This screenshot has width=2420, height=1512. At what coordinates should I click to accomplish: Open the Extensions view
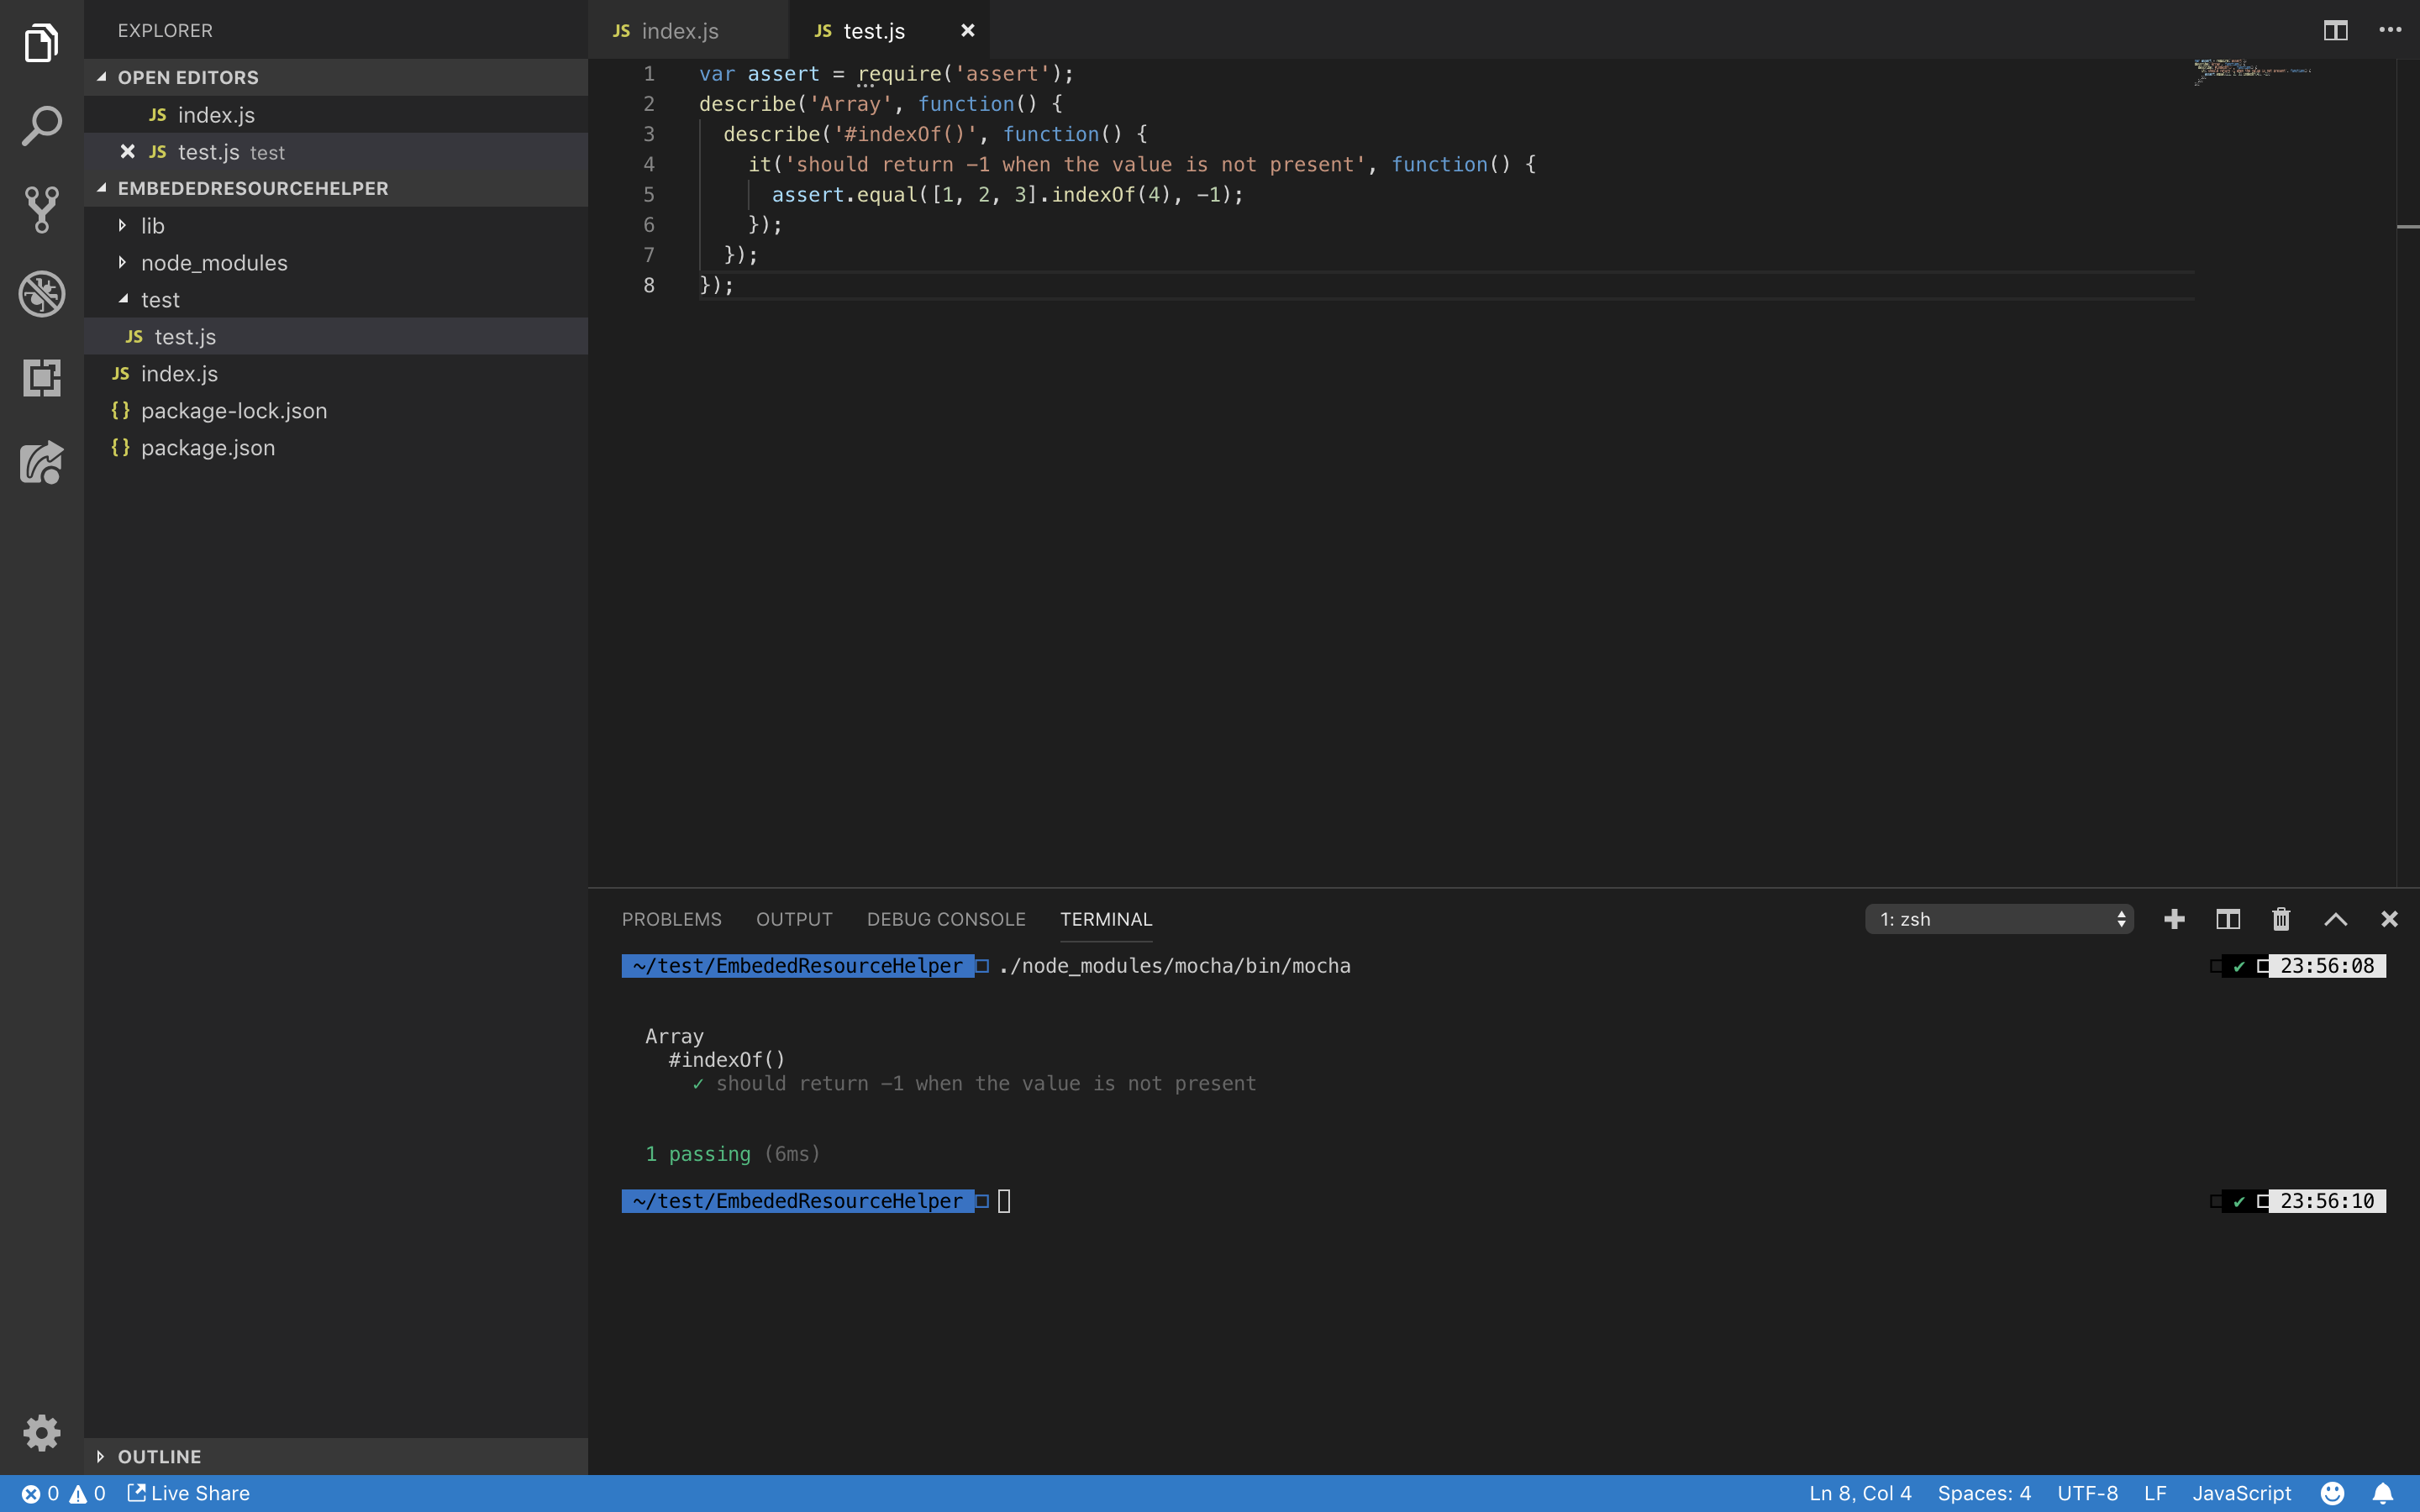pos(41,378)
